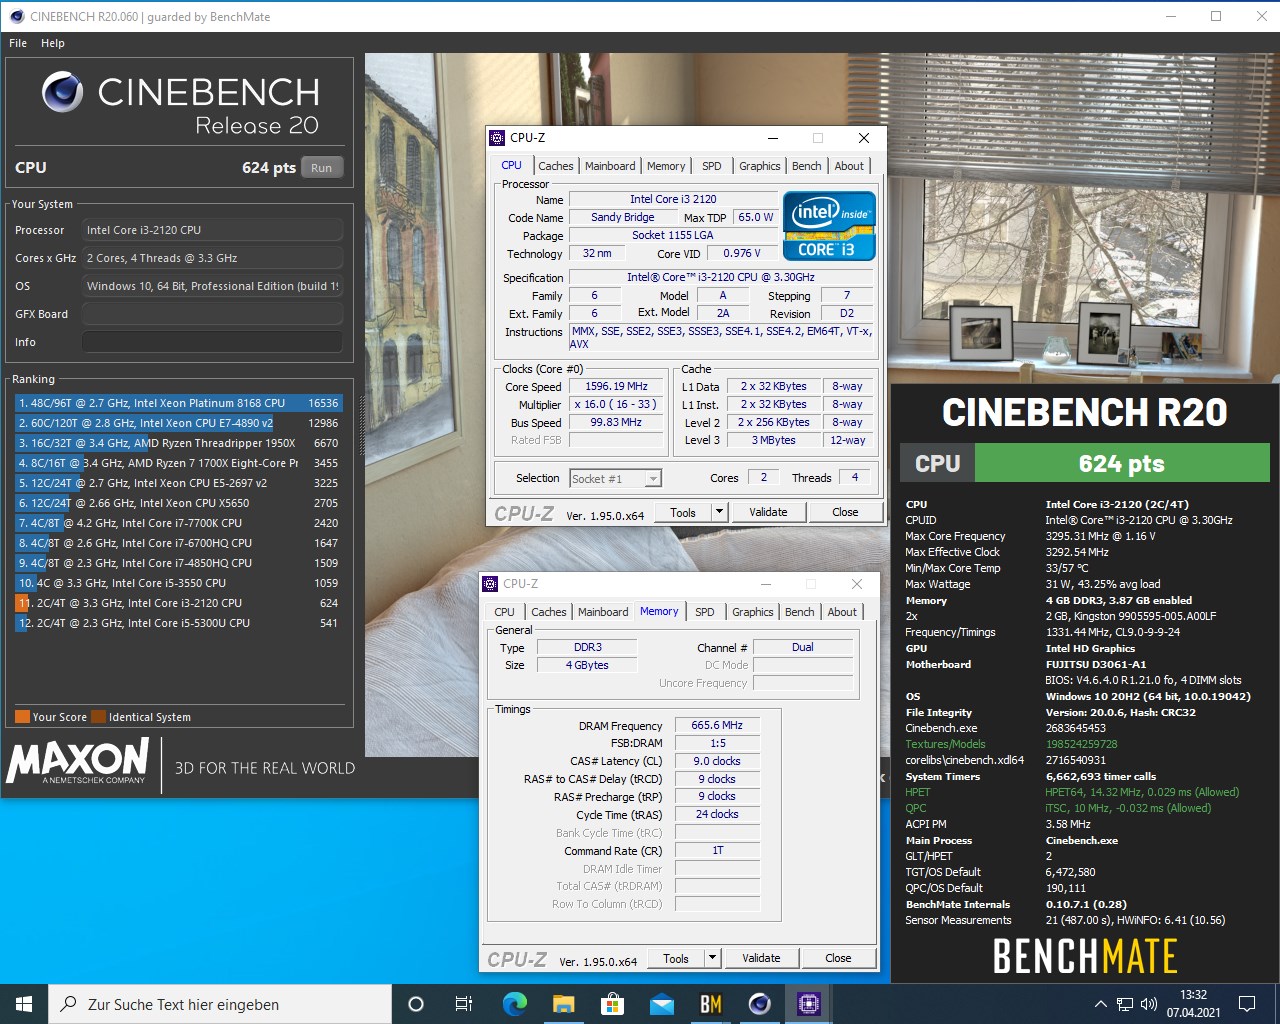Open Microsoft Store from taskbar
Image resolution: width=1280 pixels, height=1024 pixels.
612,1004
